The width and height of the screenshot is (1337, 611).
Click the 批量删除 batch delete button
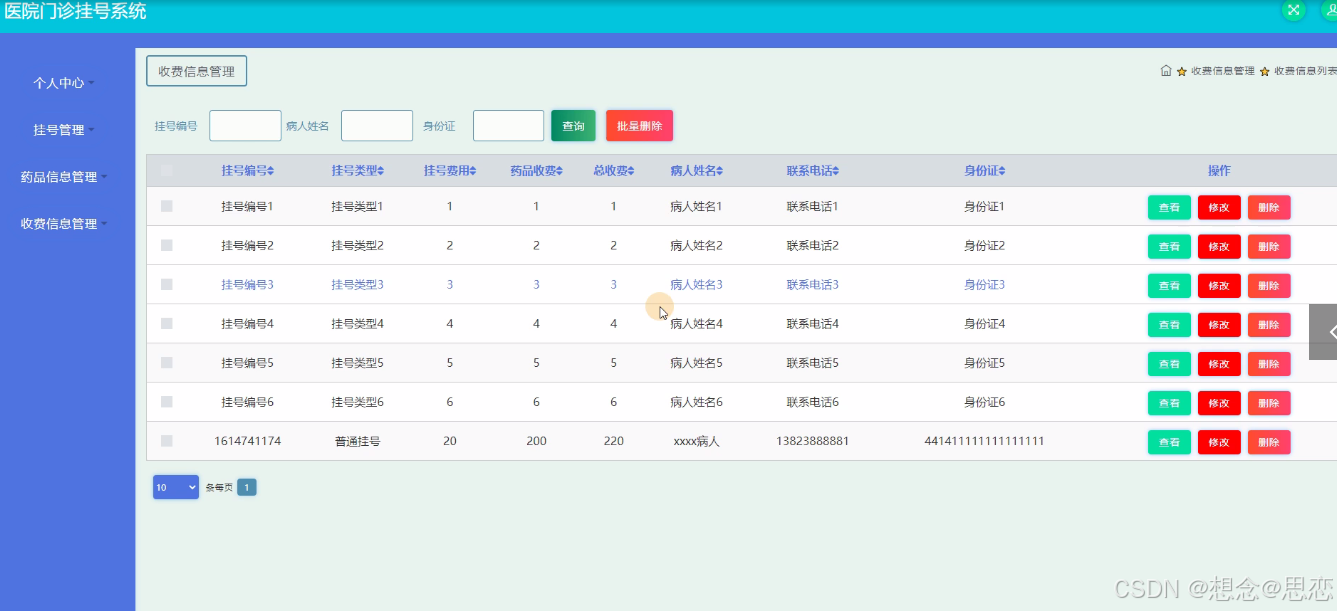tap(639, 126)
